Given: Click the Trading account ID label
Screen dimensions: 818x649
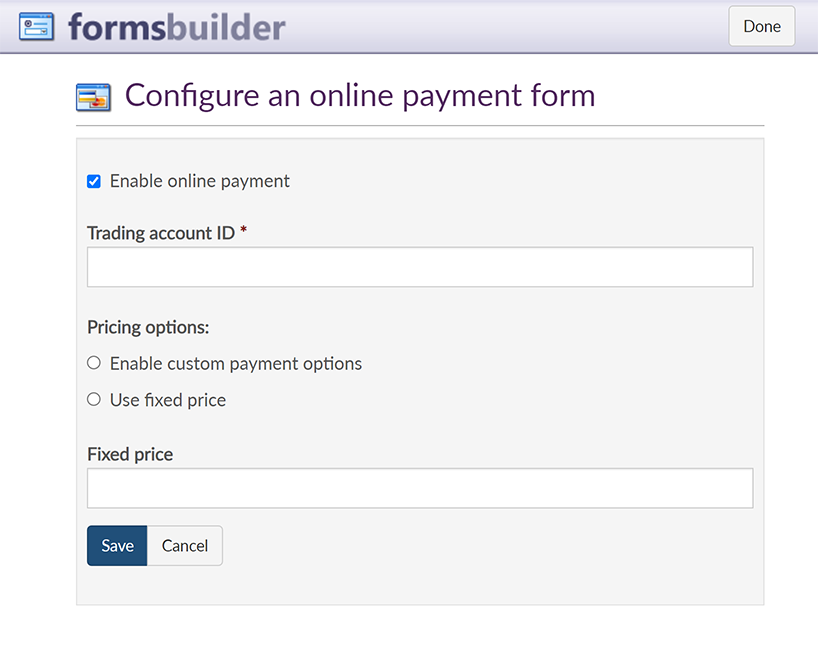Looking at the screenshot, I should [x=161, y=233].
